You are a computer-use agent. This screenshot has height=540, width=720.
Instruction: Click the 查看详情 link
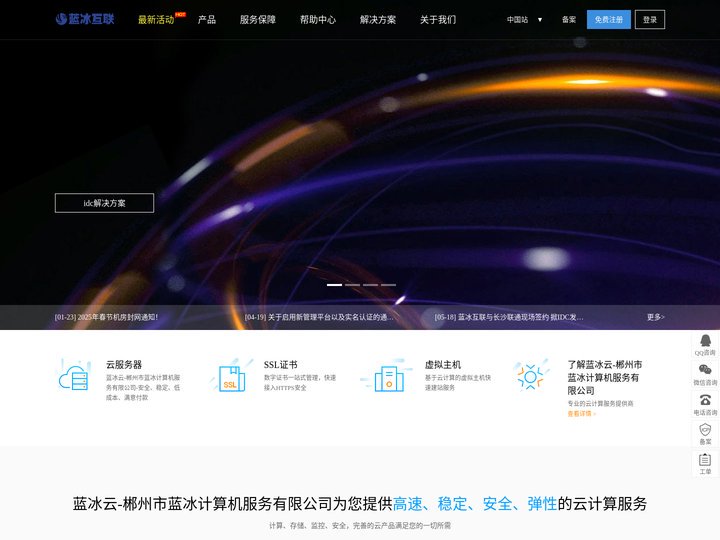tap(581, 414)
